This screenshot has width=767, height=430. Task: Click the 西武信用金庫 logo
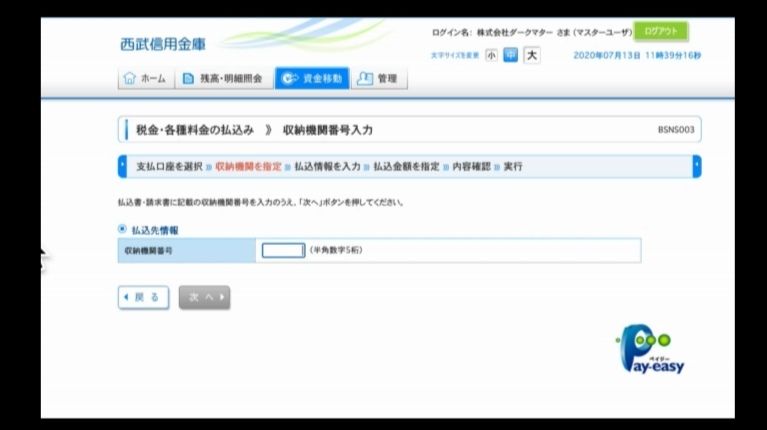coord(164,44)
